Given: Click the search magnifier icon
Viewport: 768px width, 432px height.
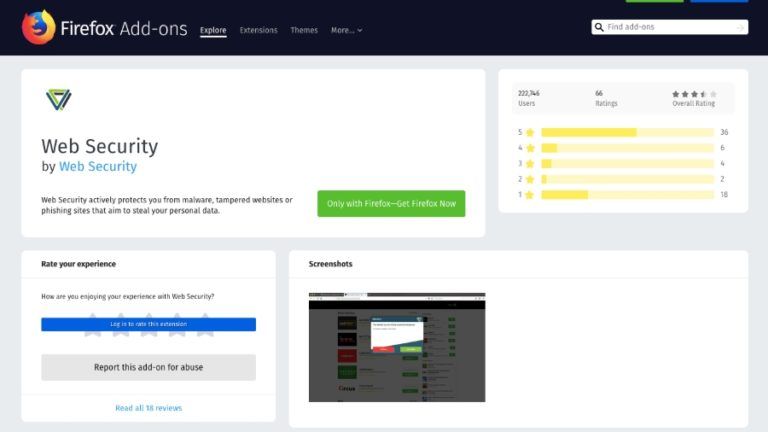Looking at the screenshot, I should coord(599,27).
